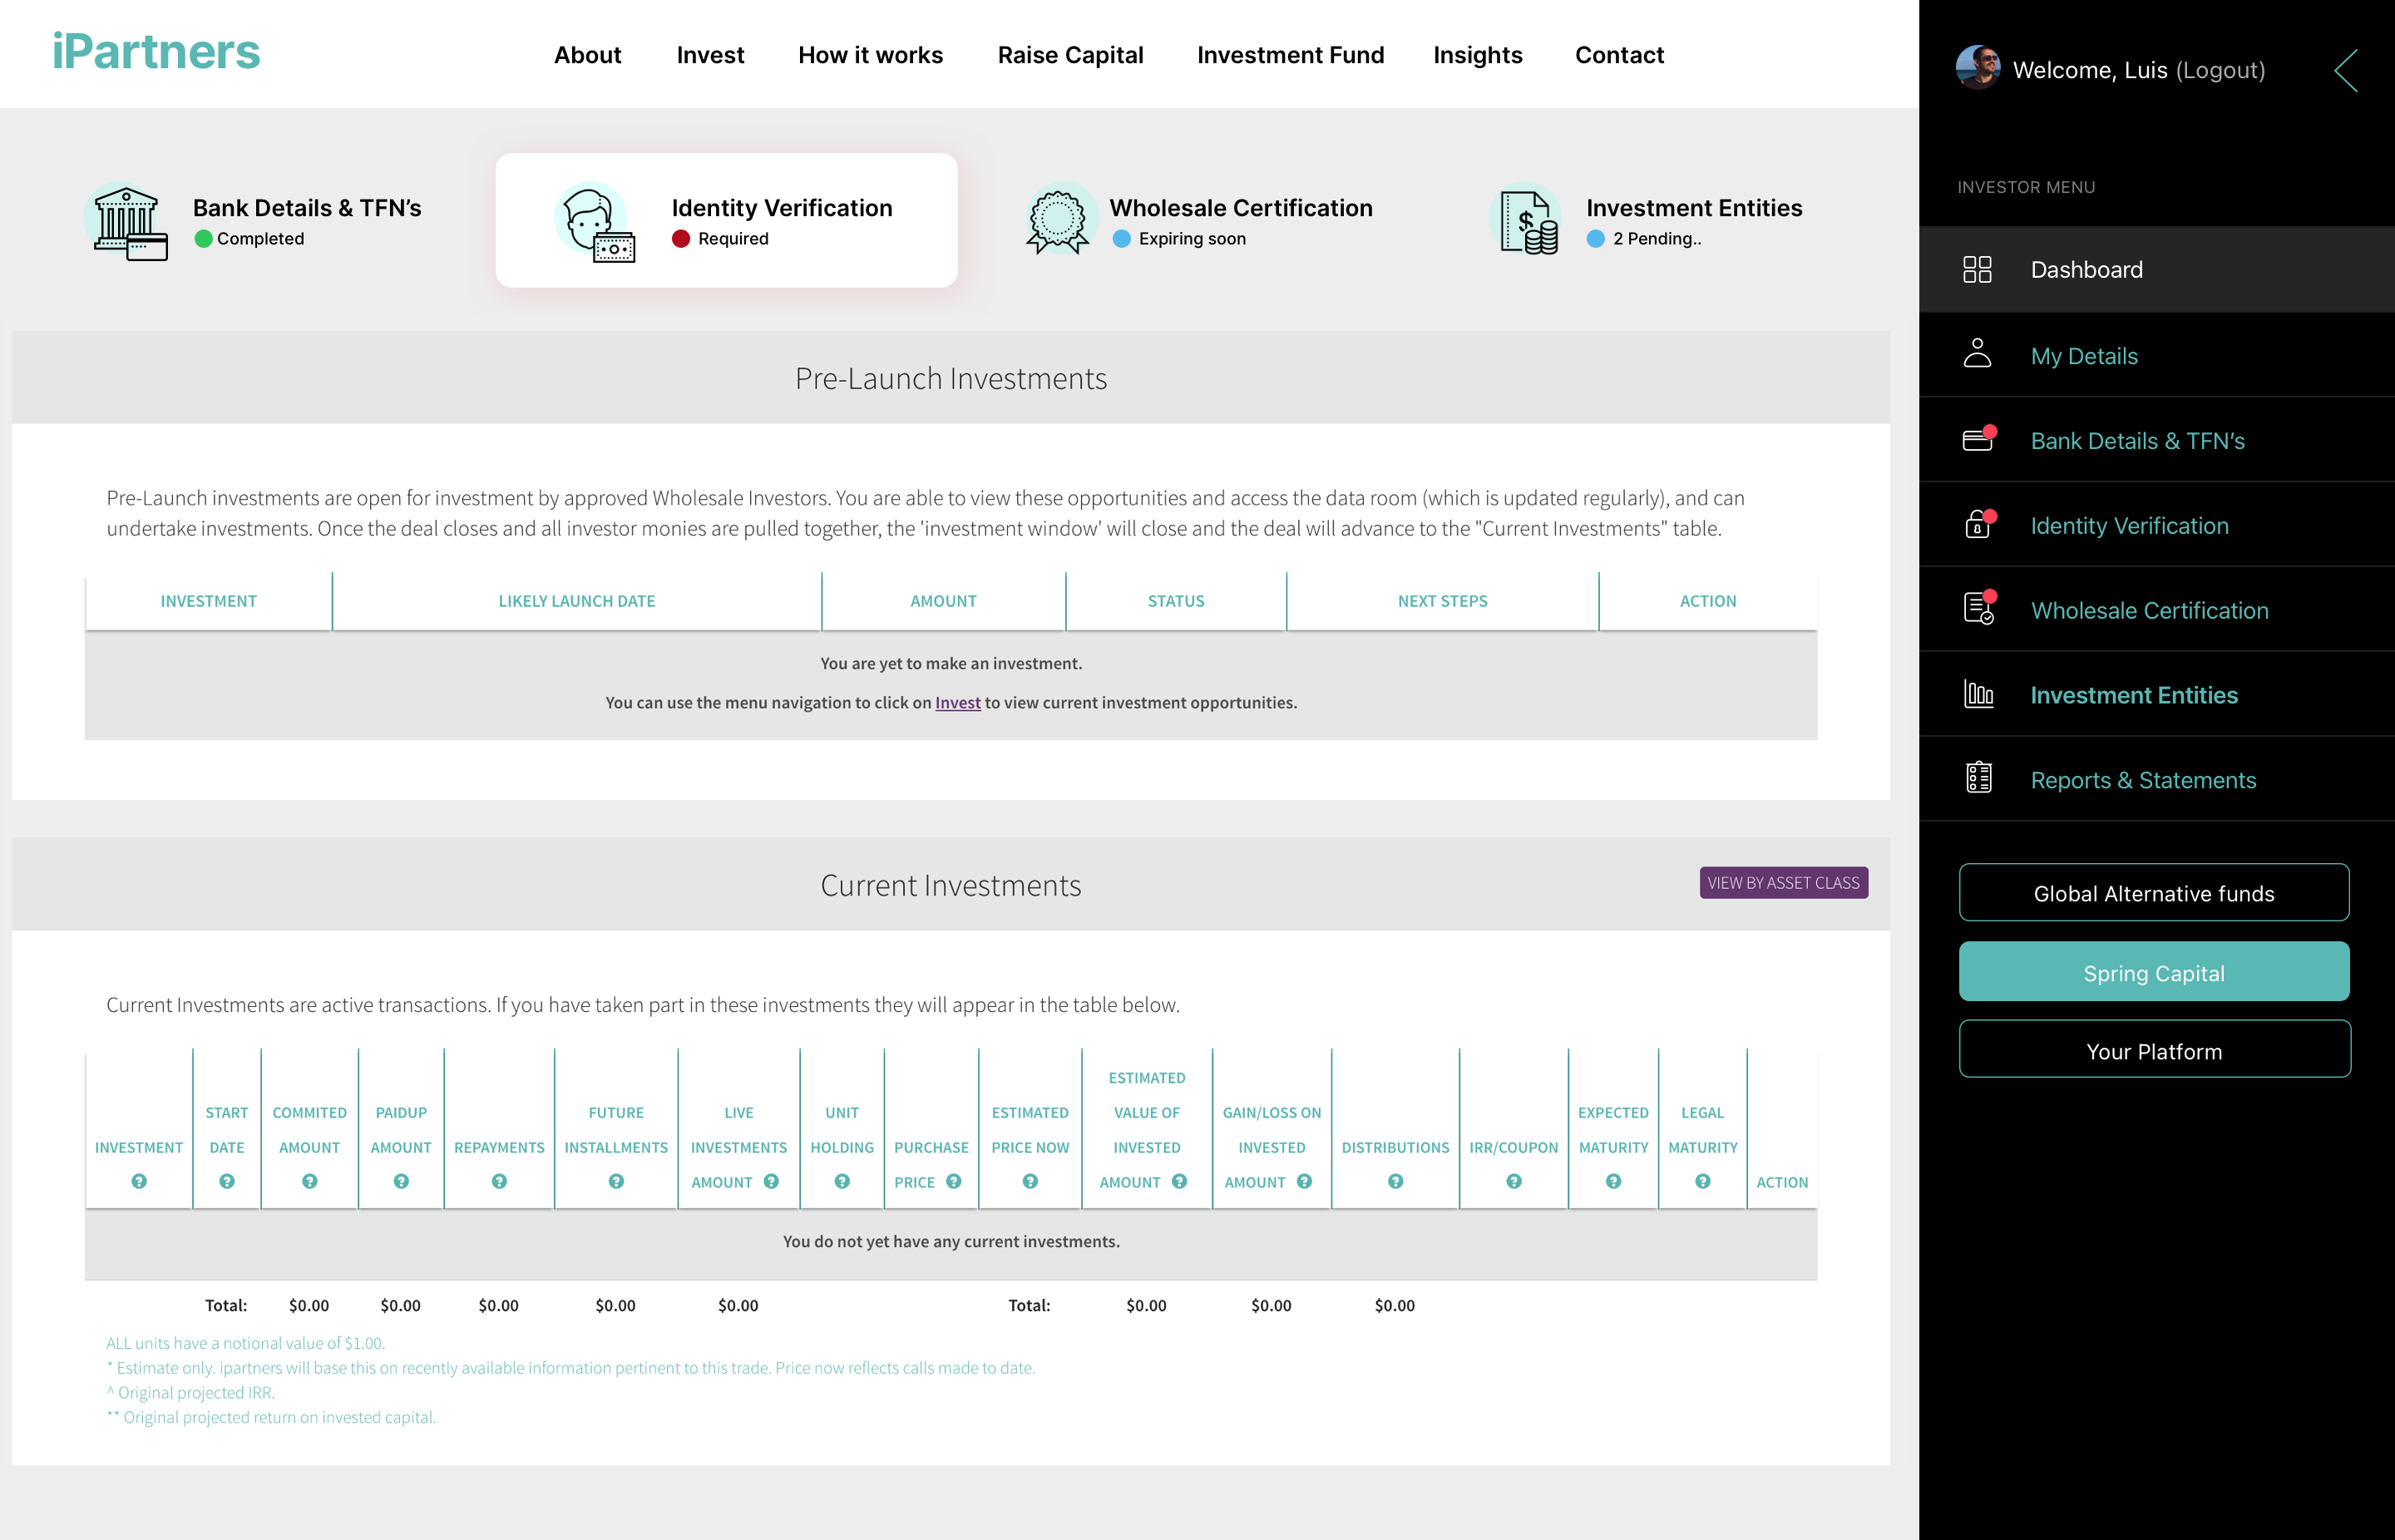Click the Wholesale Certification document icon in sidebar
This screenshot has width=2395, height=1540.
(x=1977, y=609)
